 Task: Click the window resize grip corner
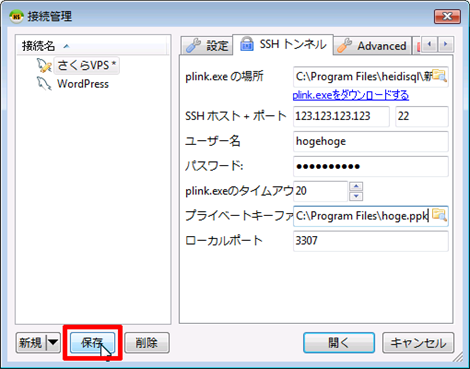(x=458, y=357)
